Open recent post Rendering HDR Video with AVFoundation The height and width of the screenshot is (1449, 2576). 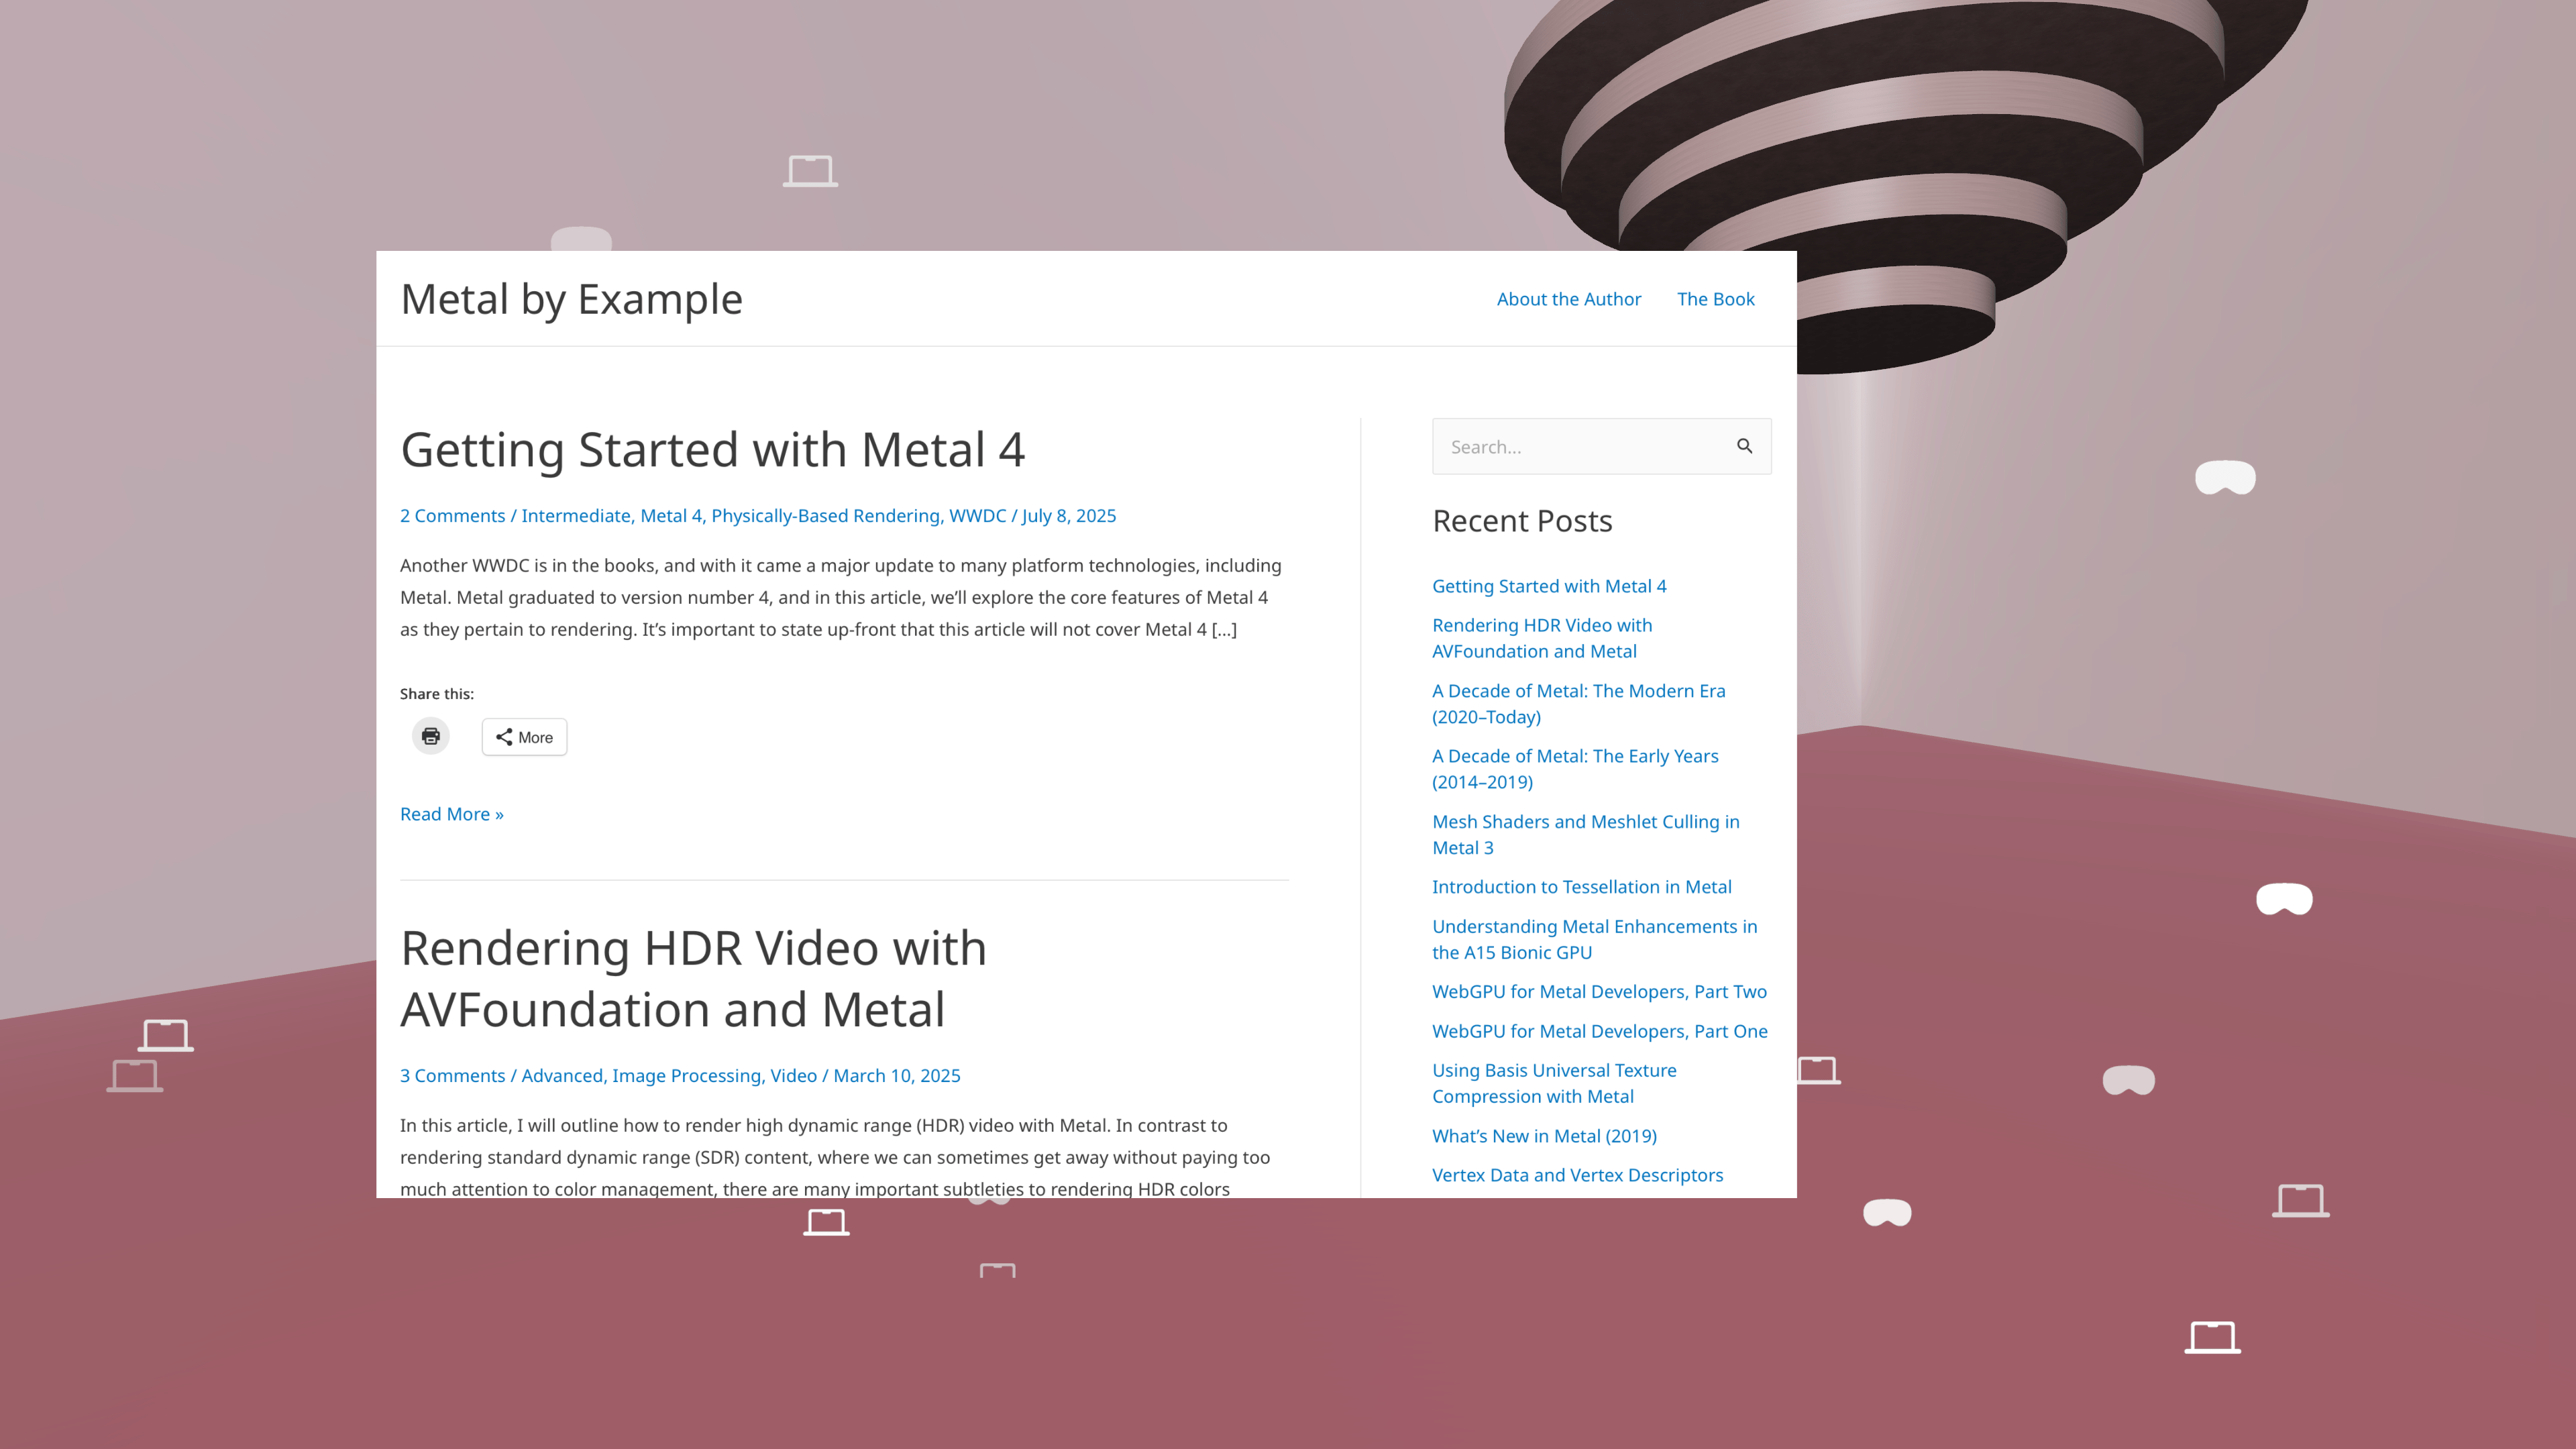(x=1542, y=638)
